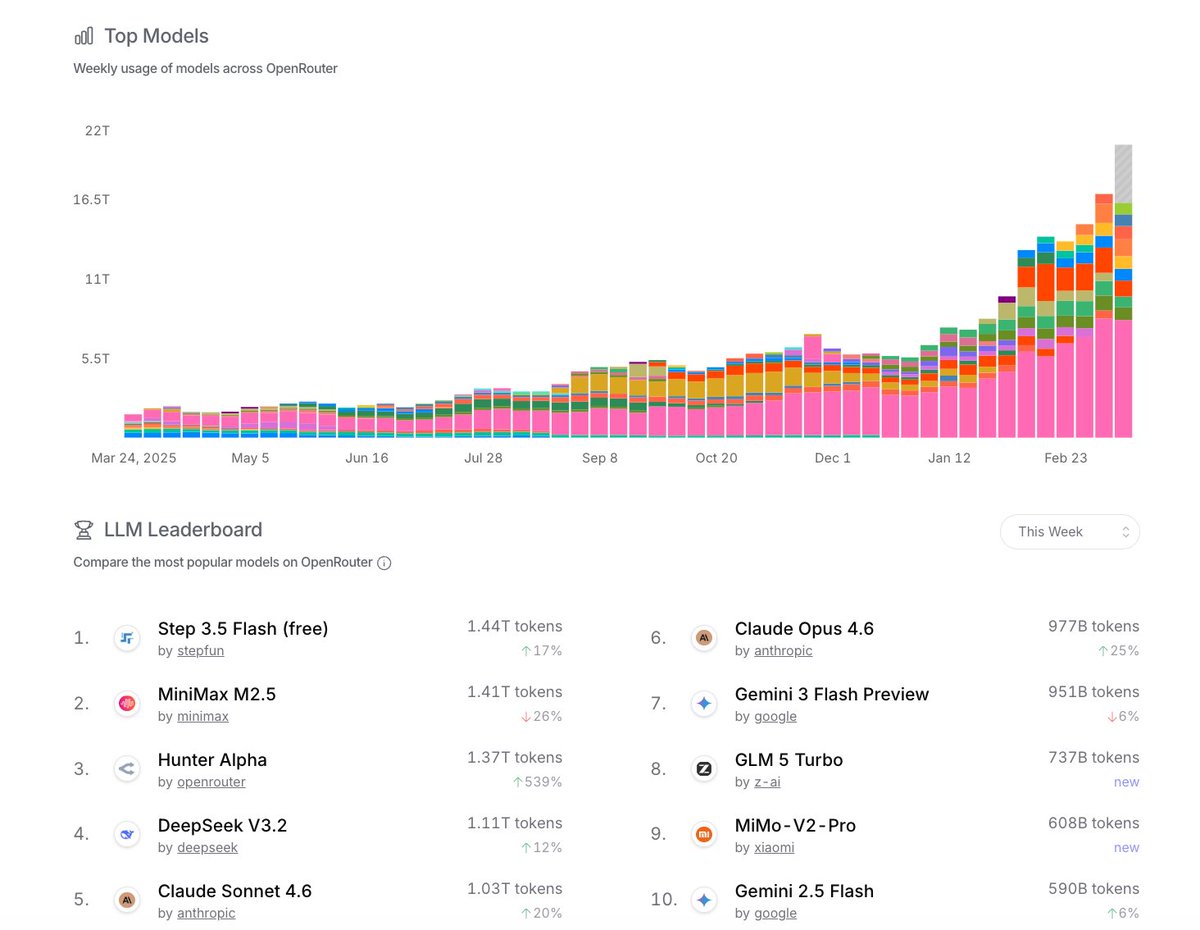The image size is (1200, 930).
Task: Click the 16.5T y-axis label
Action: [91, 200]
